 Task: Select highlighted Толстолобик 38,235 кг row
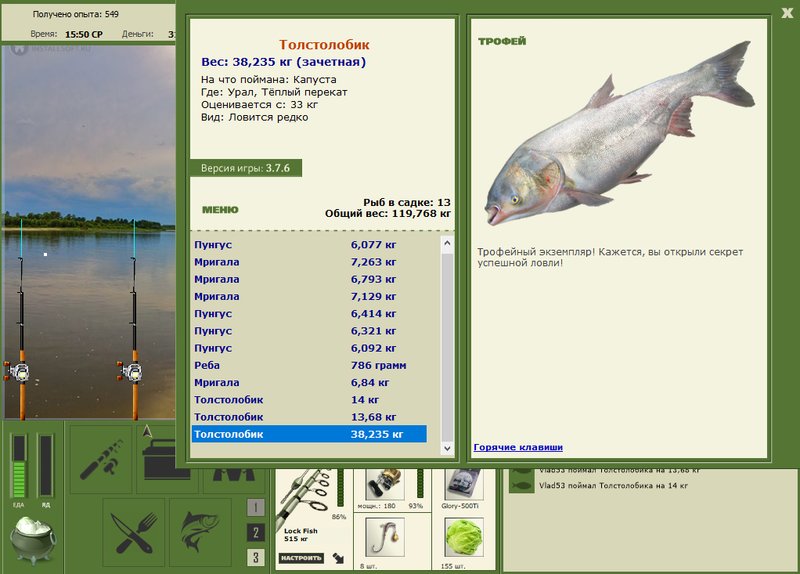tap(310, 434)
